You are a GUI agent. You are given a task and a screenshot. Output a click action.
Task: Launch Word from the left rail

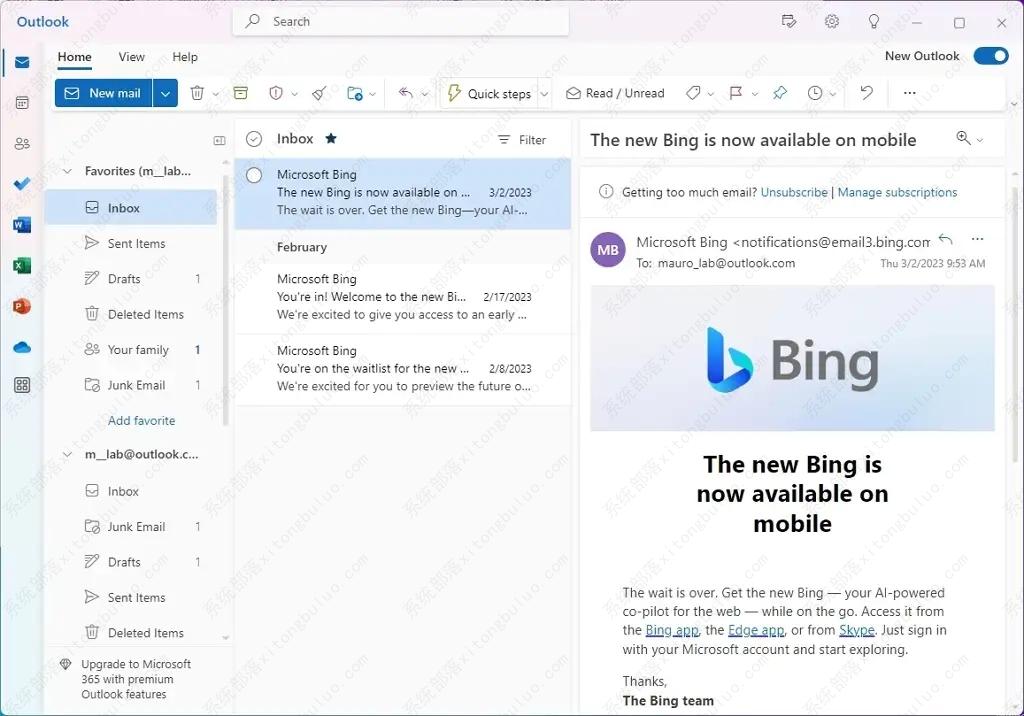coord(22,225)
